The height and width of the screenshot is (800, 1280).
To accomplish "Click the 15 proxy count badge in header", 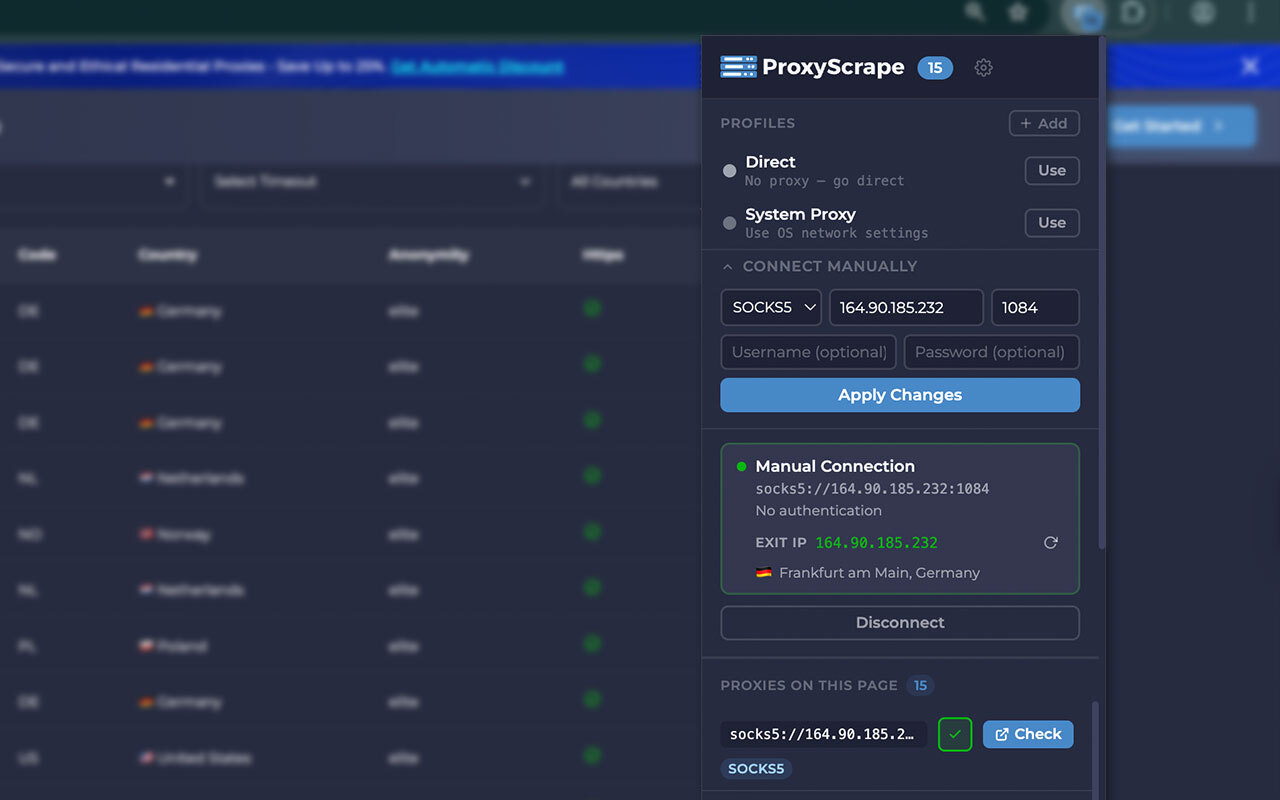I will click(935, 68).
